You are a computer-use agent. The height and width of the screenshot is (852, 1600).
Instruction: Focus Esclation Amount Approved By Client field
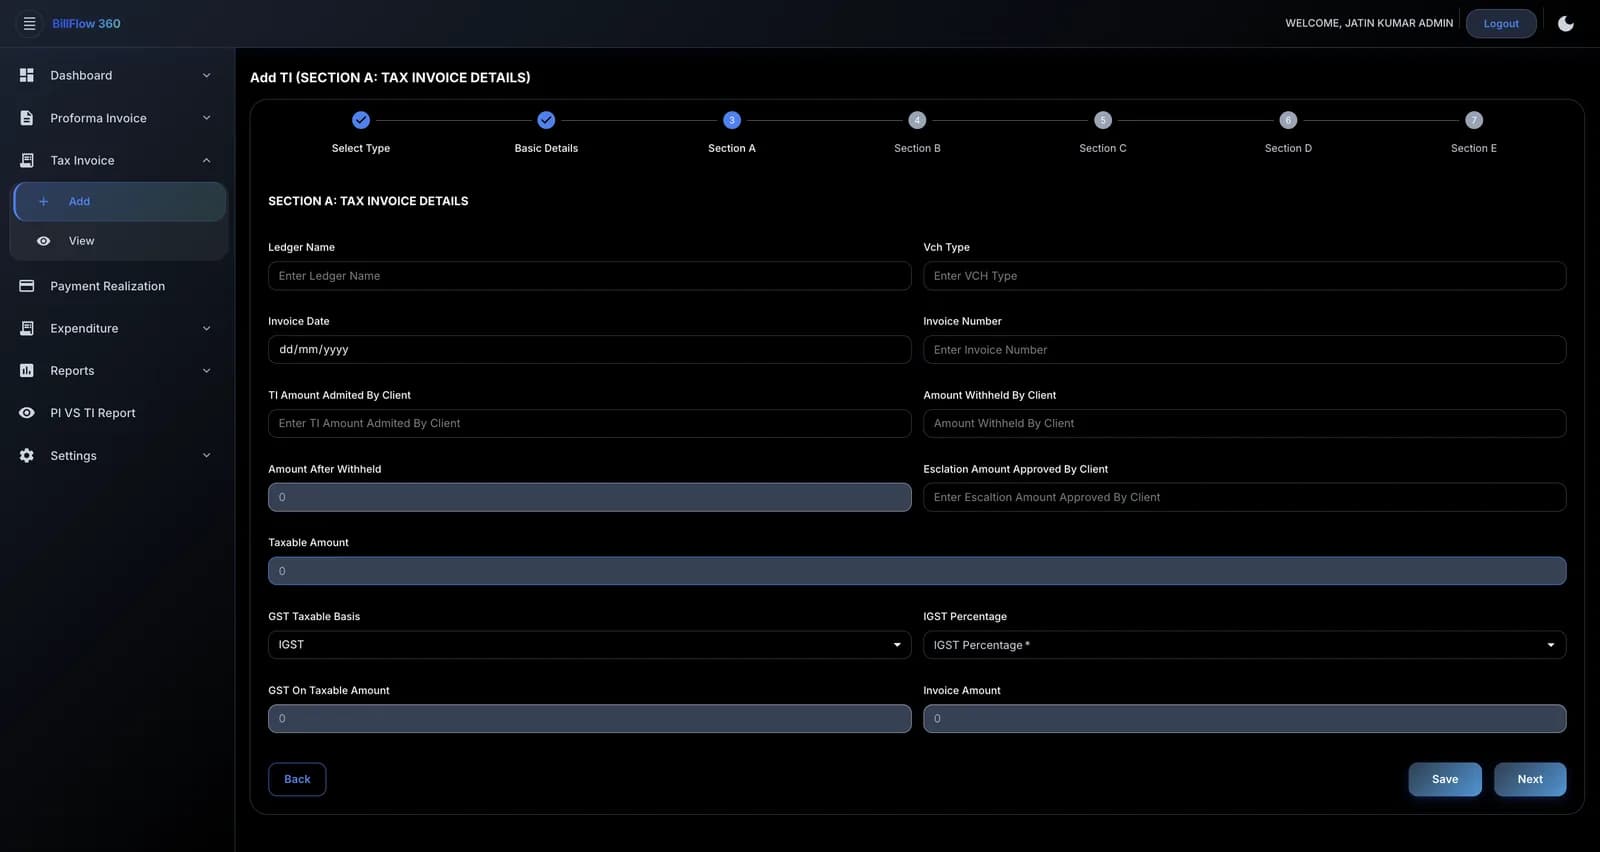click(x=1244, y=497)
